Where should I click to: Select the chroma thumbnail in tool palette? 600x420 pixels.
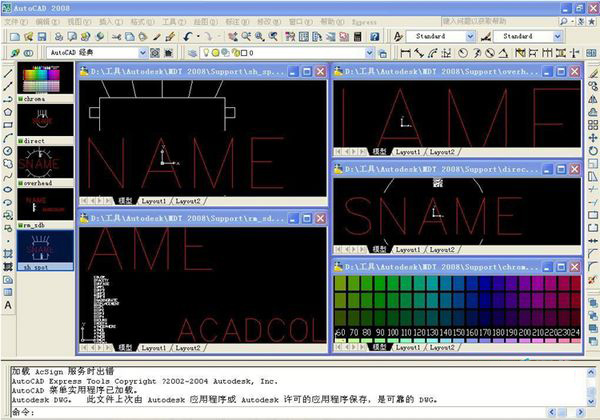pos(45,79)
